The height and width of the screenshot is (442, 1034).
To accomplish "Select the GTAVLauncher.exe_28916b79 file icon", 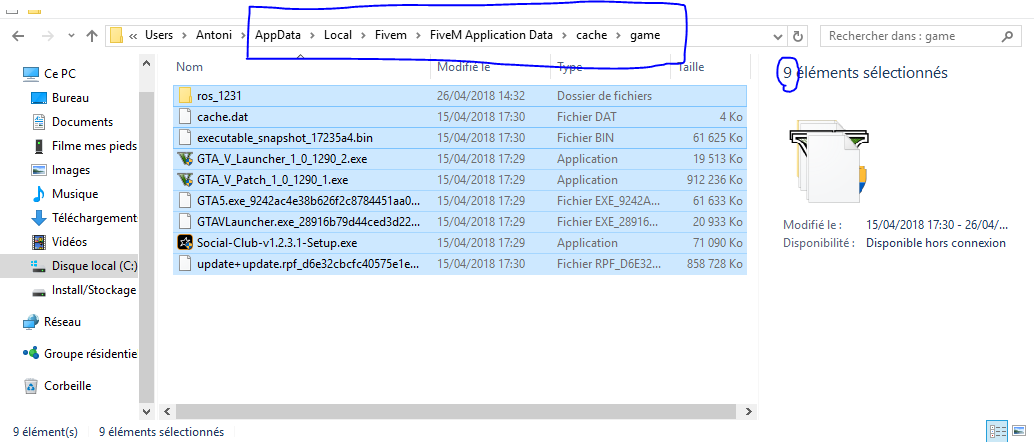I will [185, 222].
